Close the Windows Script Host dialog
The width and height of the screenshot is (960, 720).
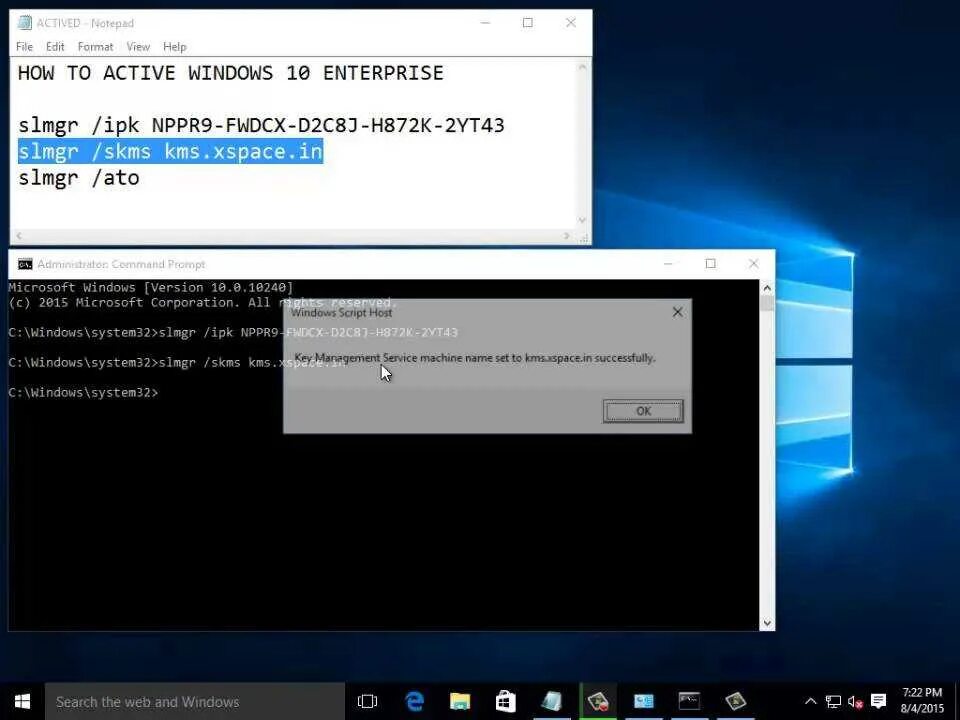[677, 312]
